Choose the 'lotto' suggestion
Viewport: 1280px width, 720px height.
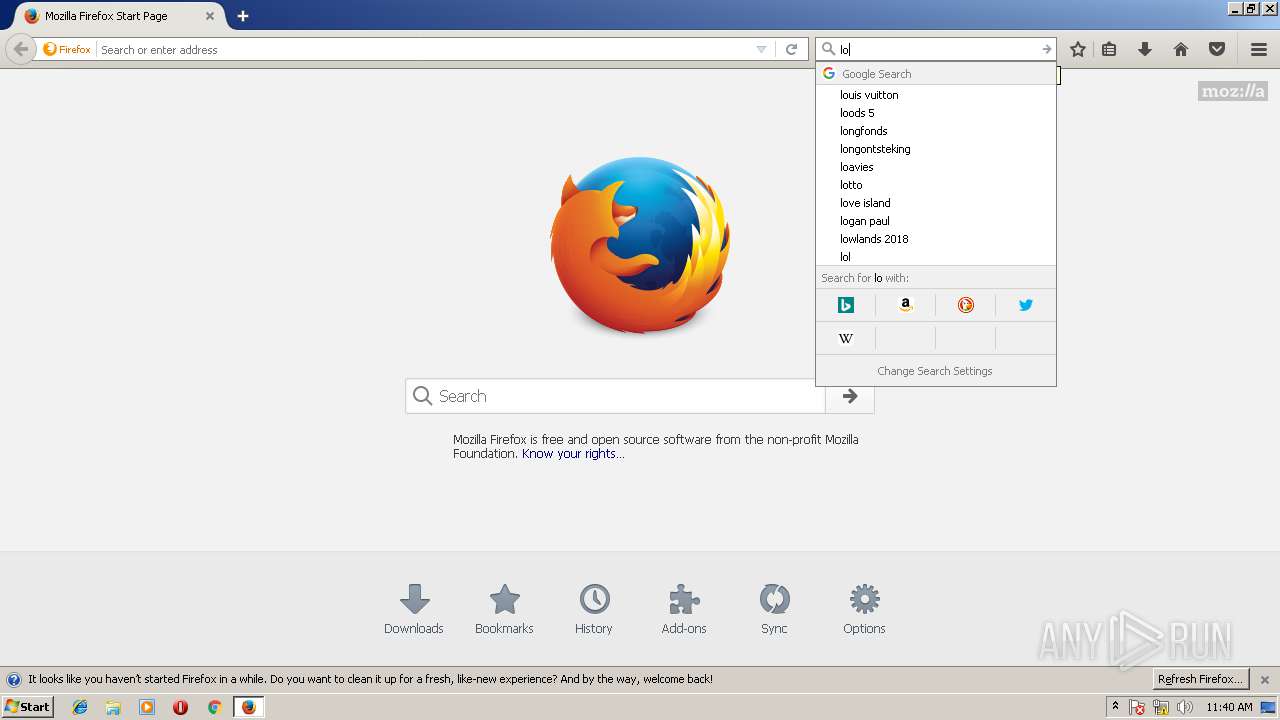(x=936, y=185)
